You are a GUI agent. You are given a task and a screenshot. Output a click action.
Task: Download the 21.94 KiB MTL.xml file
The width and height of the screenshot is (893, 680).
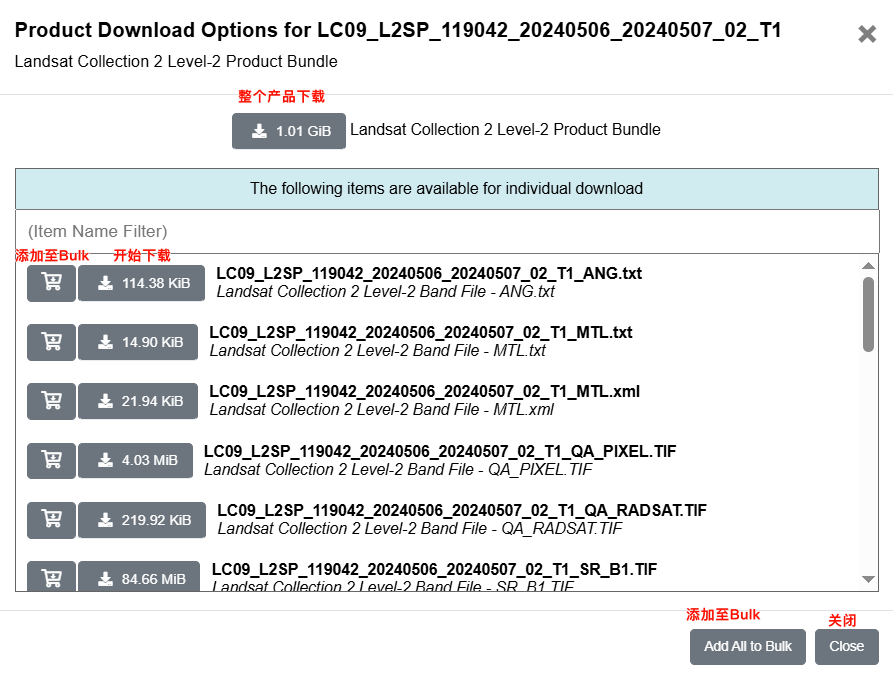tap(138, 402)
